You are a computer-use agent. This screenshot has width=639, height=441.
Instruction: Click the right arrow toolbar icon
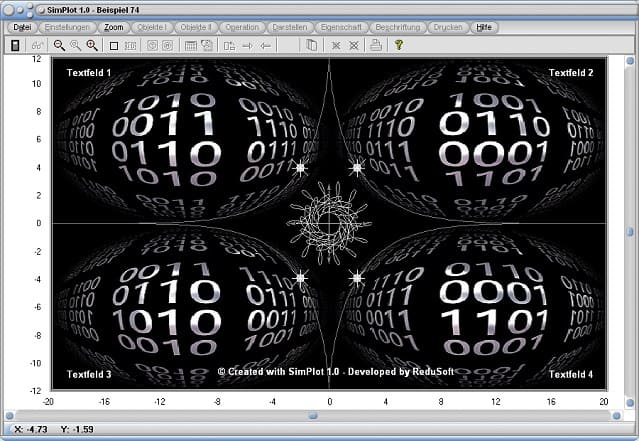click(x=247, y=46)
